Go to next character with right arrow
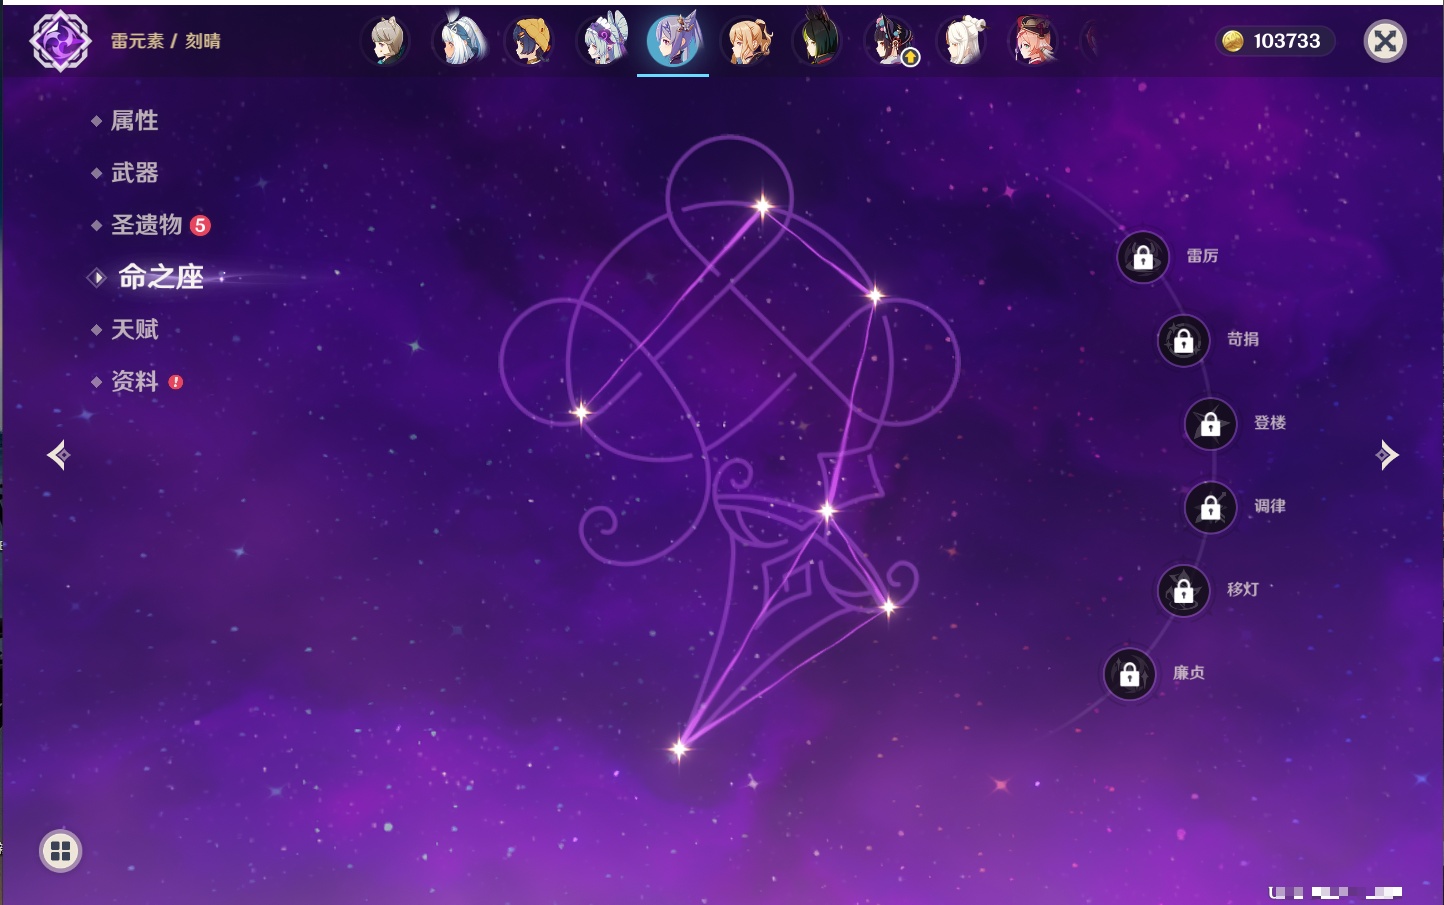Screen dimensions: 1444x905 pyautogui.click(x=1386, y=455)
